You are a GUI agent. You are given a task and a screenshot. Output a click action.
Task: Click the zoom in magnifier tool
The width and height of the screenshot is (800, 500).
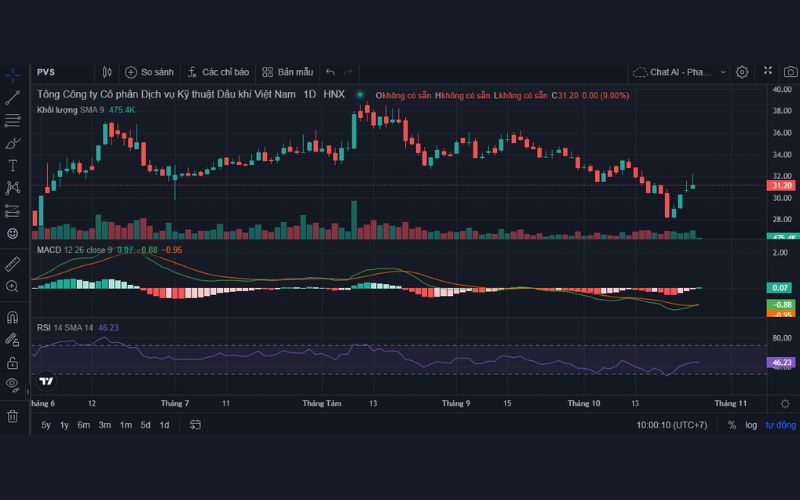(x=13, y=286)
